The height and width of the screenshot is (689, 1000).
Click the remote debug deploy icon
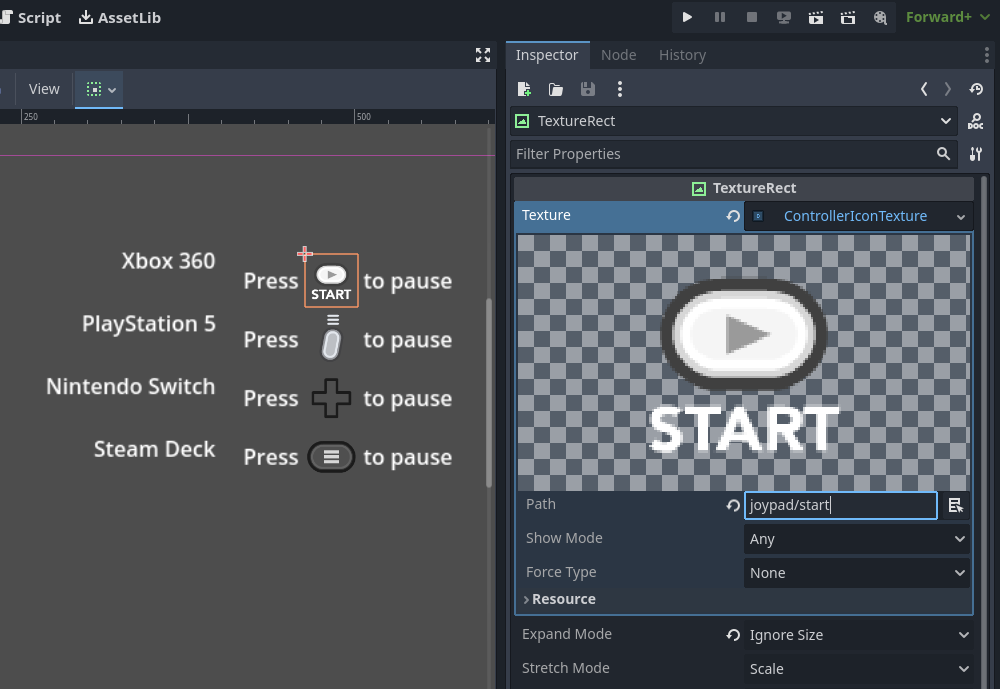click(x=784, y=17)
